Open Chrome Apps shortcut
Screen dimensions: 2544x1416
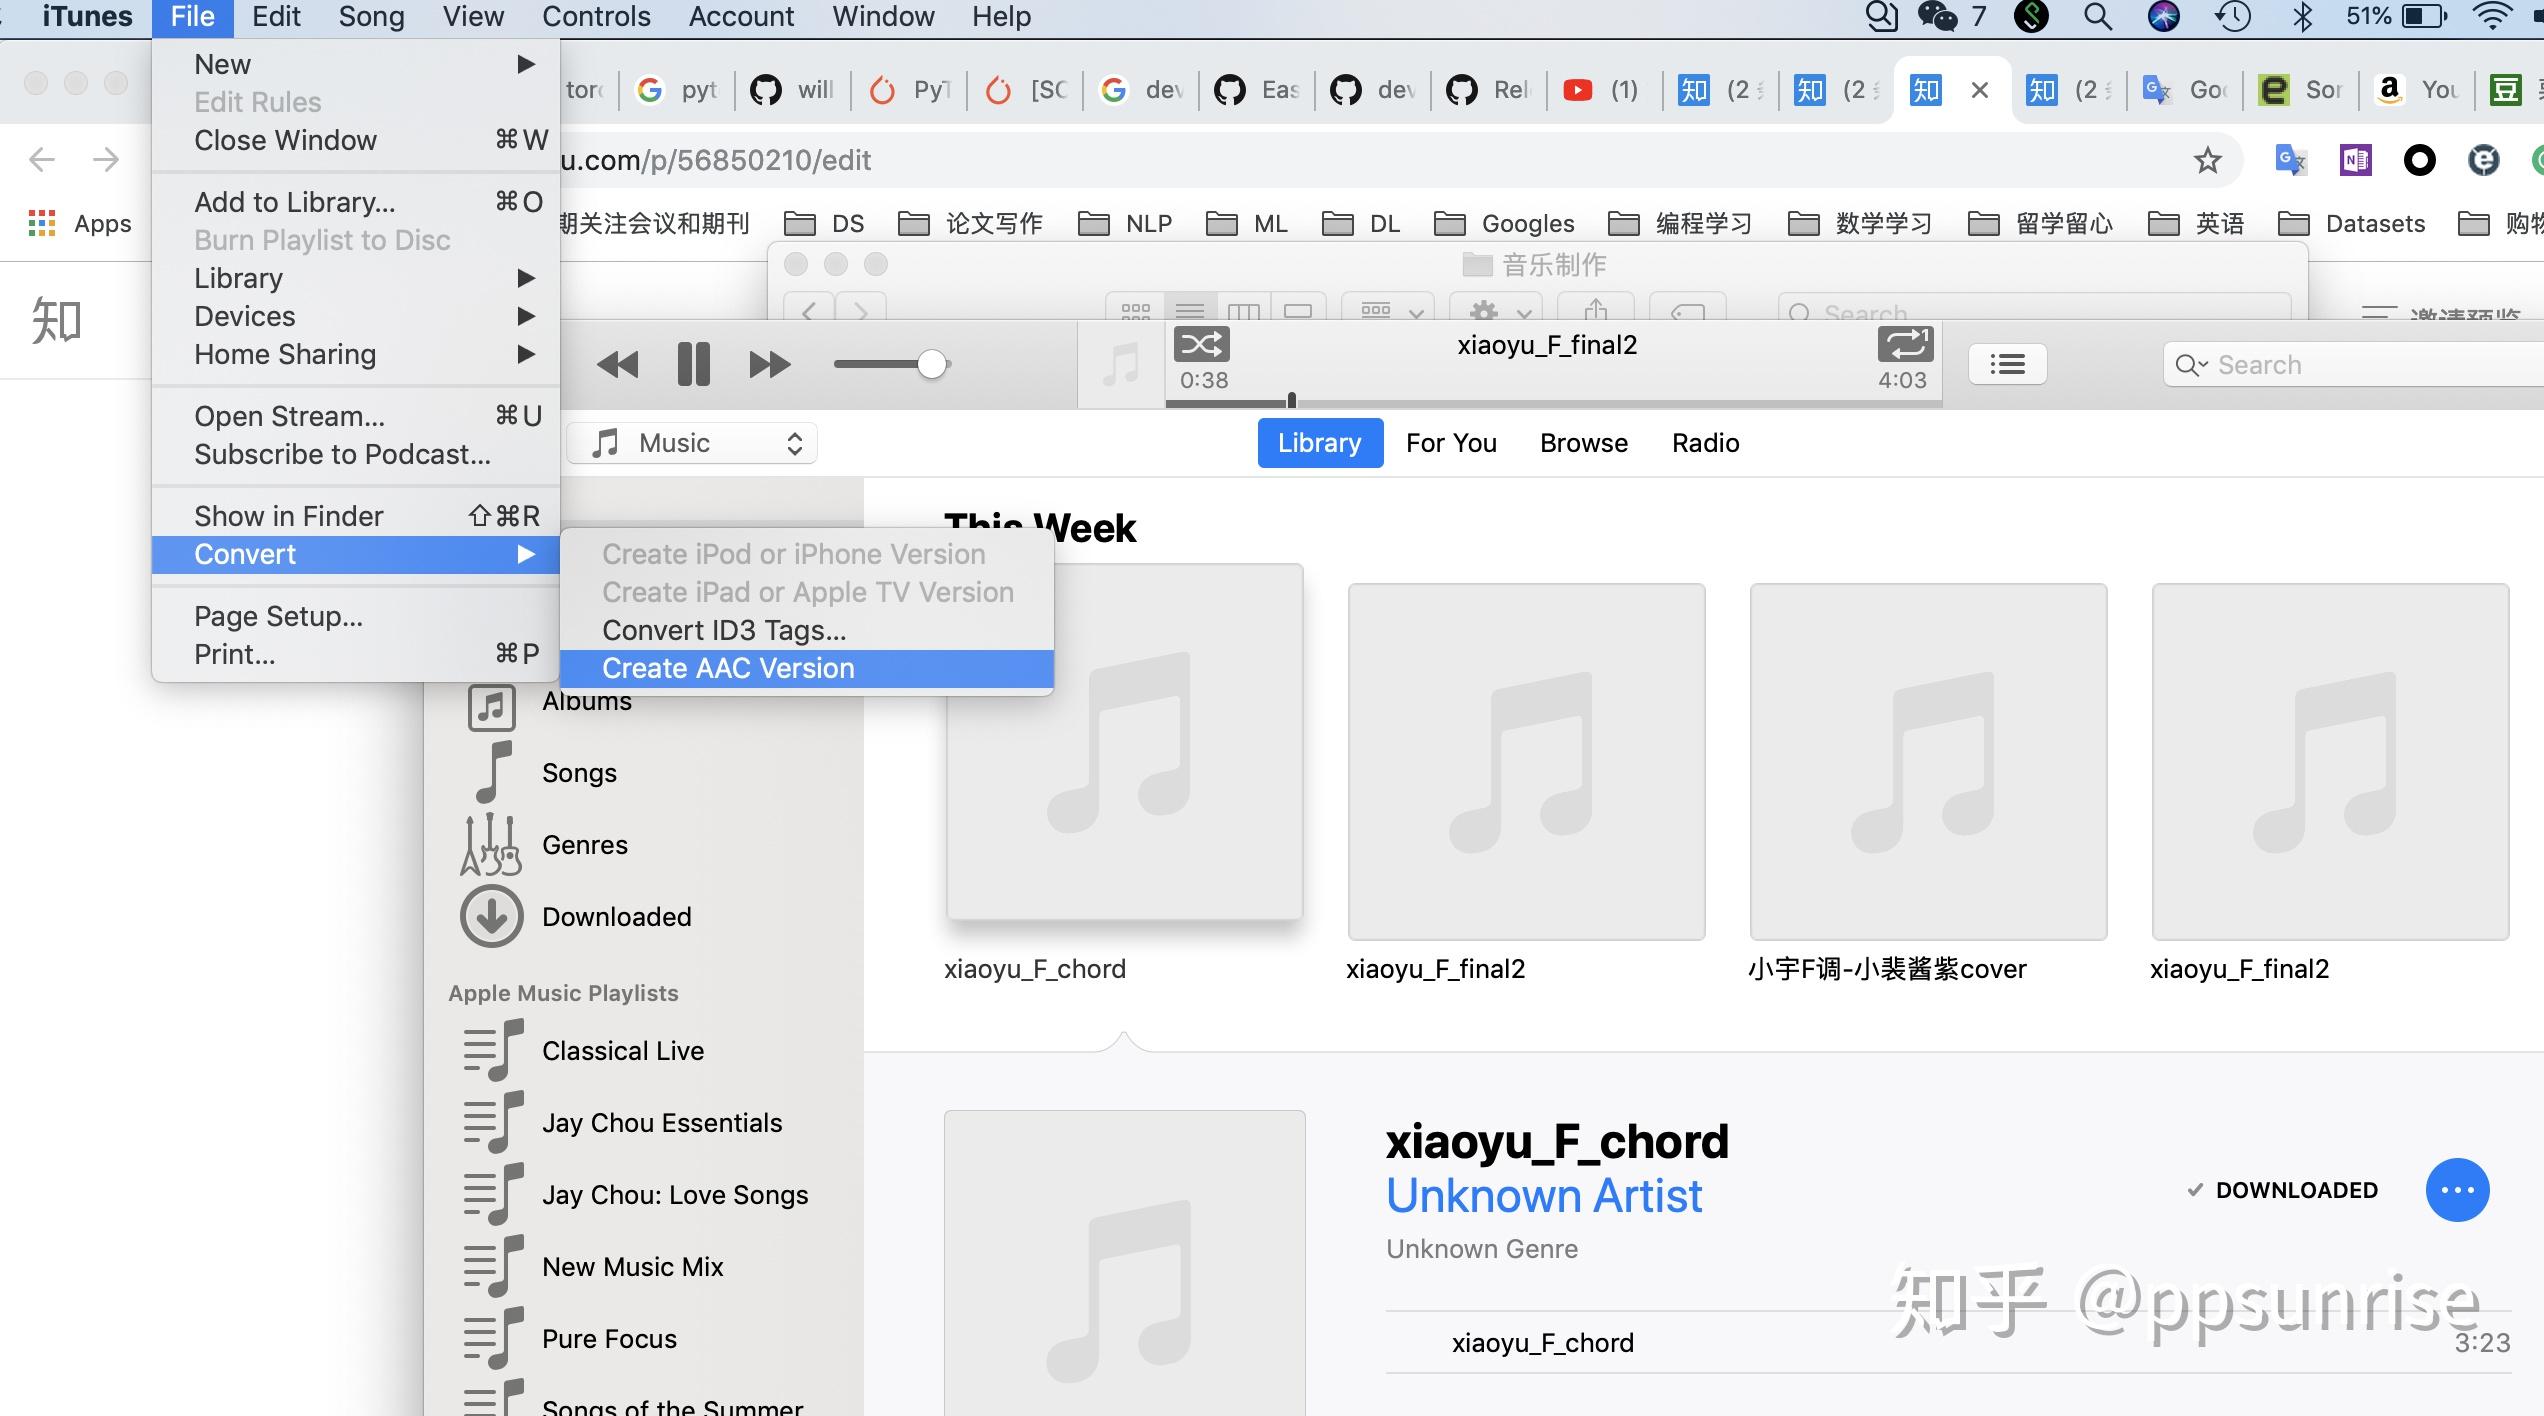click(80, 223)
